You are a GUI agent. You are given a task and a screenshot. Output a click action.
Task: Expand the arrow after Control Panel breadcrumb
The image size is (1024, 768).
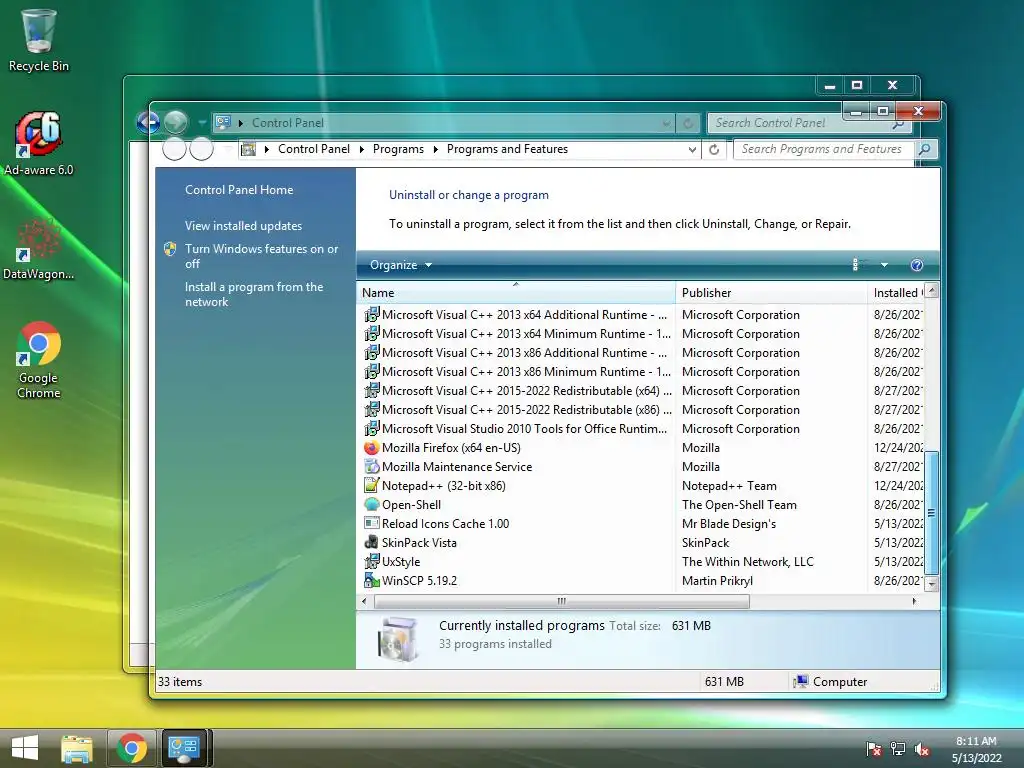point(361,150)
